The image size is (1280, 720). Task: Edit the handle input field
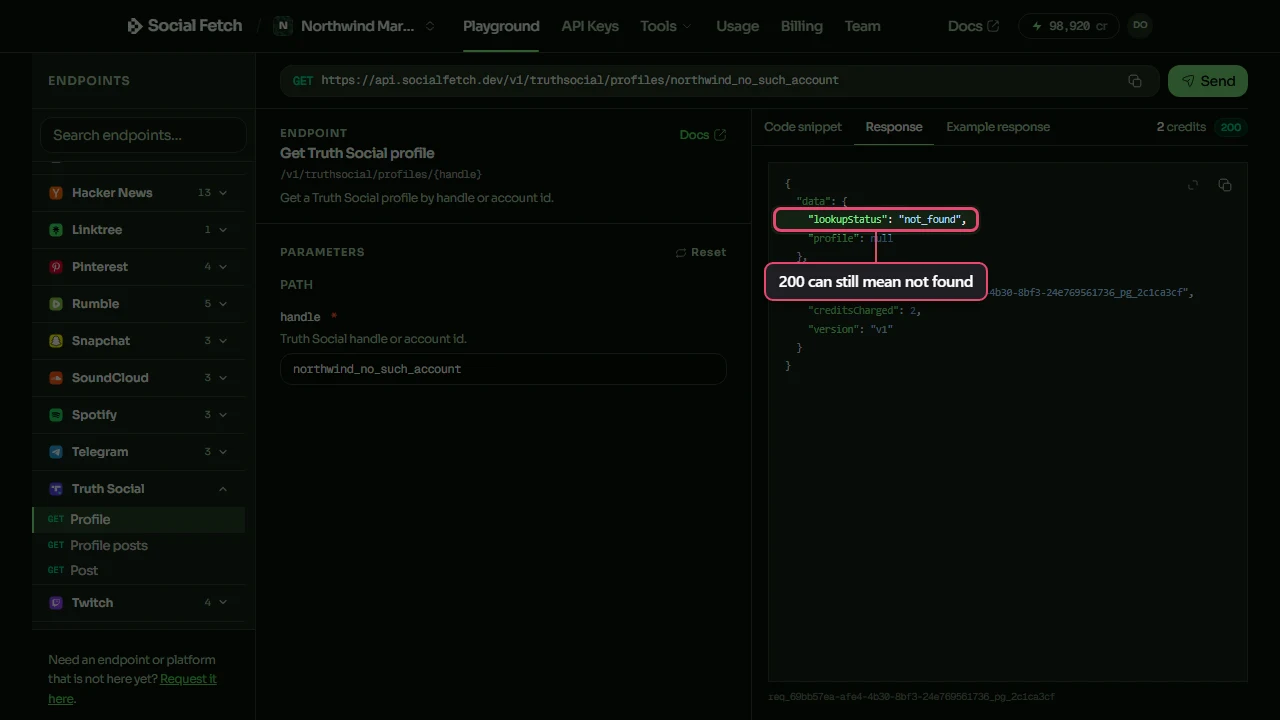[503, 369]
